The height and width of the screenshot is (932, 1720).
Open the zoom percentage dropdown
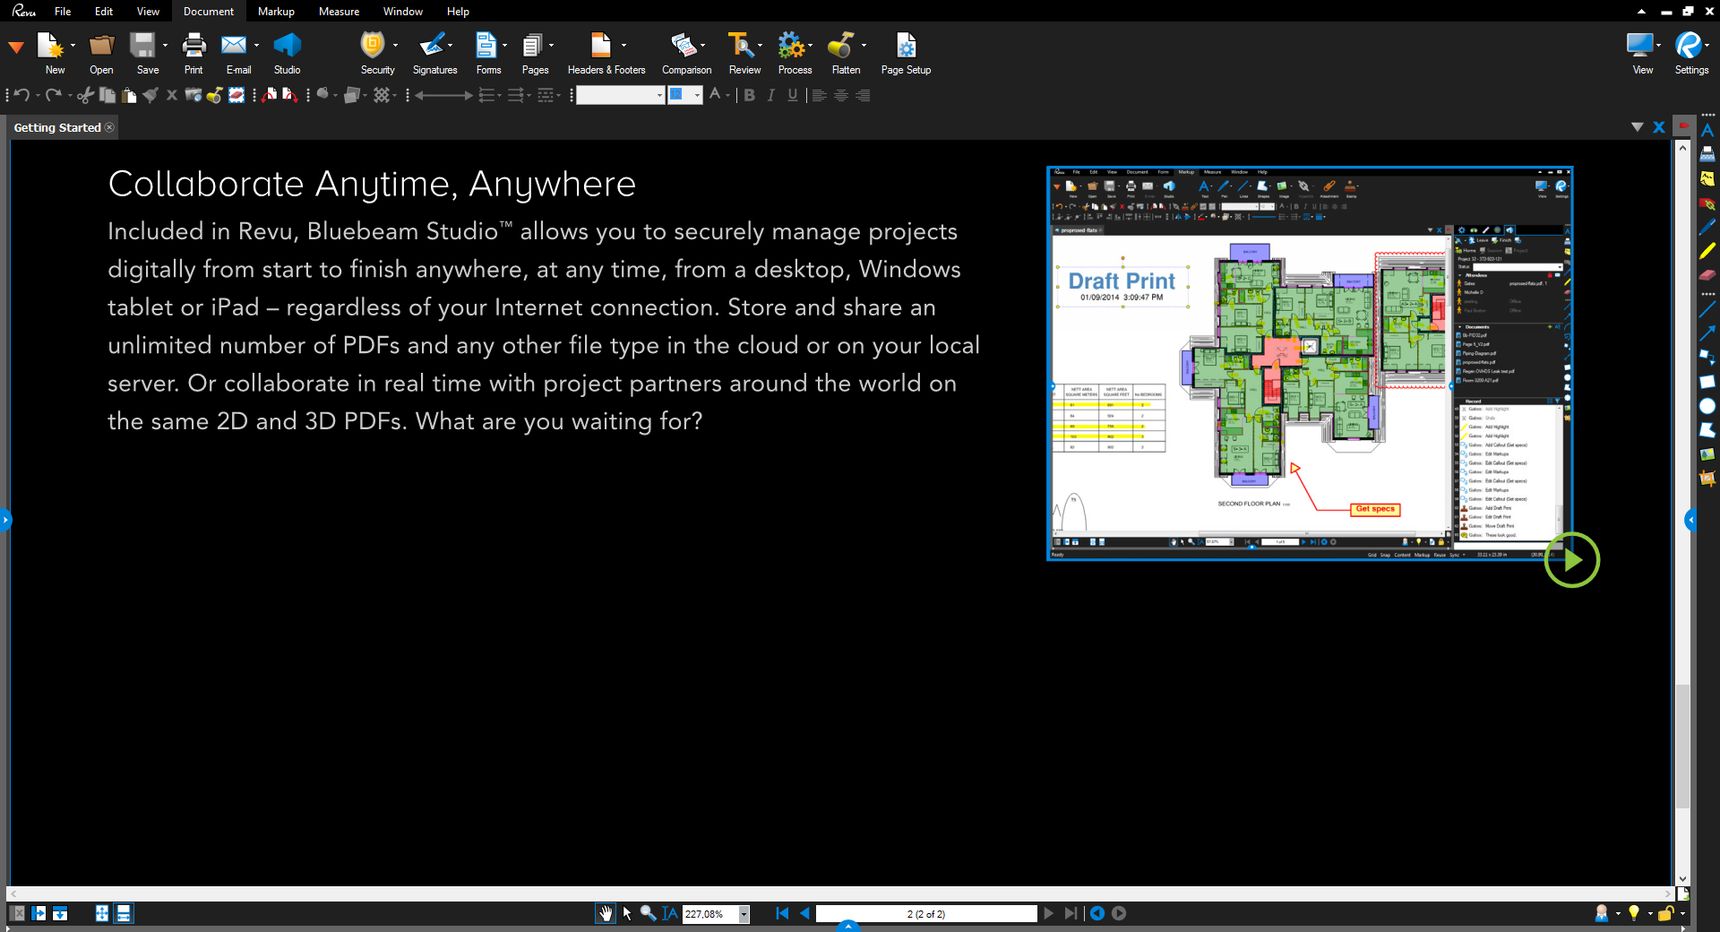pos(744,914)
